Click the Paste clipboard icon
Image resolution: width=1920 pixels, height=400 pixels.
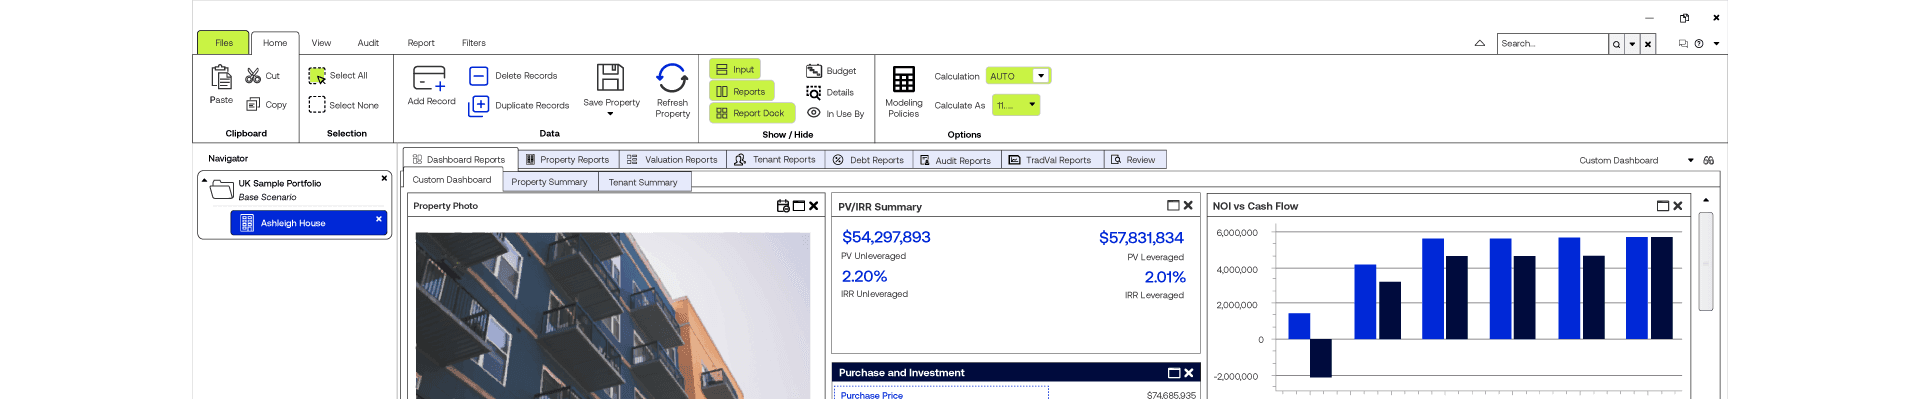click(221, 77)
